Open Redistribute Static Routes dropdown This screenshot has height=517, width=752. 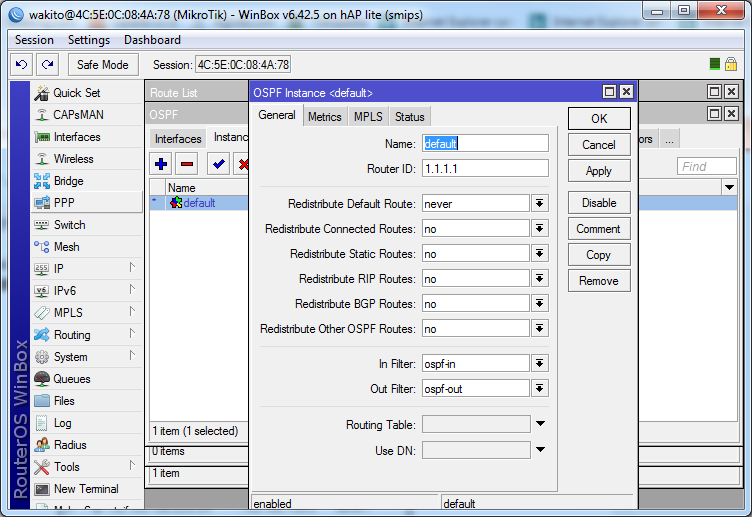coord(540,254)
